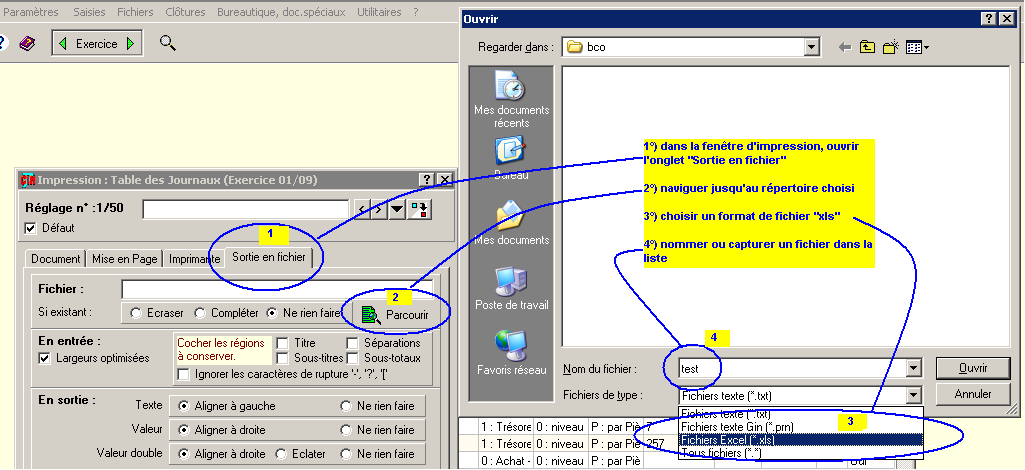This screenshot has width=1025, height=470.
Task: Open Poste de travail shortcut
Action: click(x=511, y=288)
